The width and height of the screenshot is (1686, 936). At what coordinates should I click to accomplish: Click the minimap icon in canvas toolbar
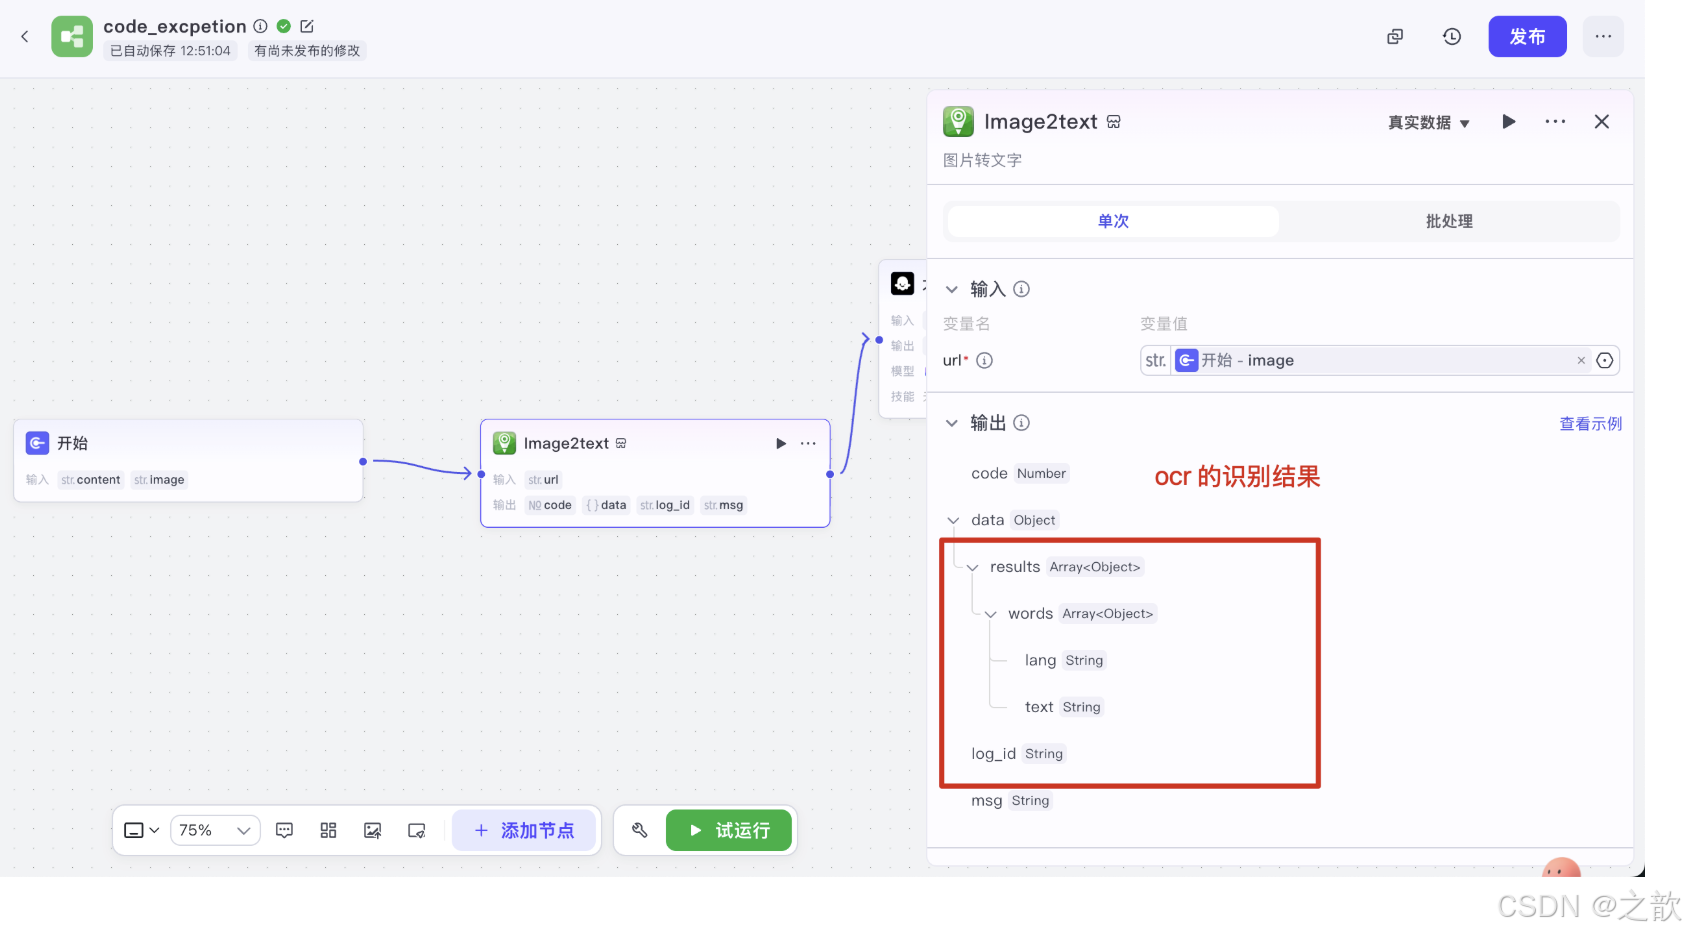pos(417,831)
